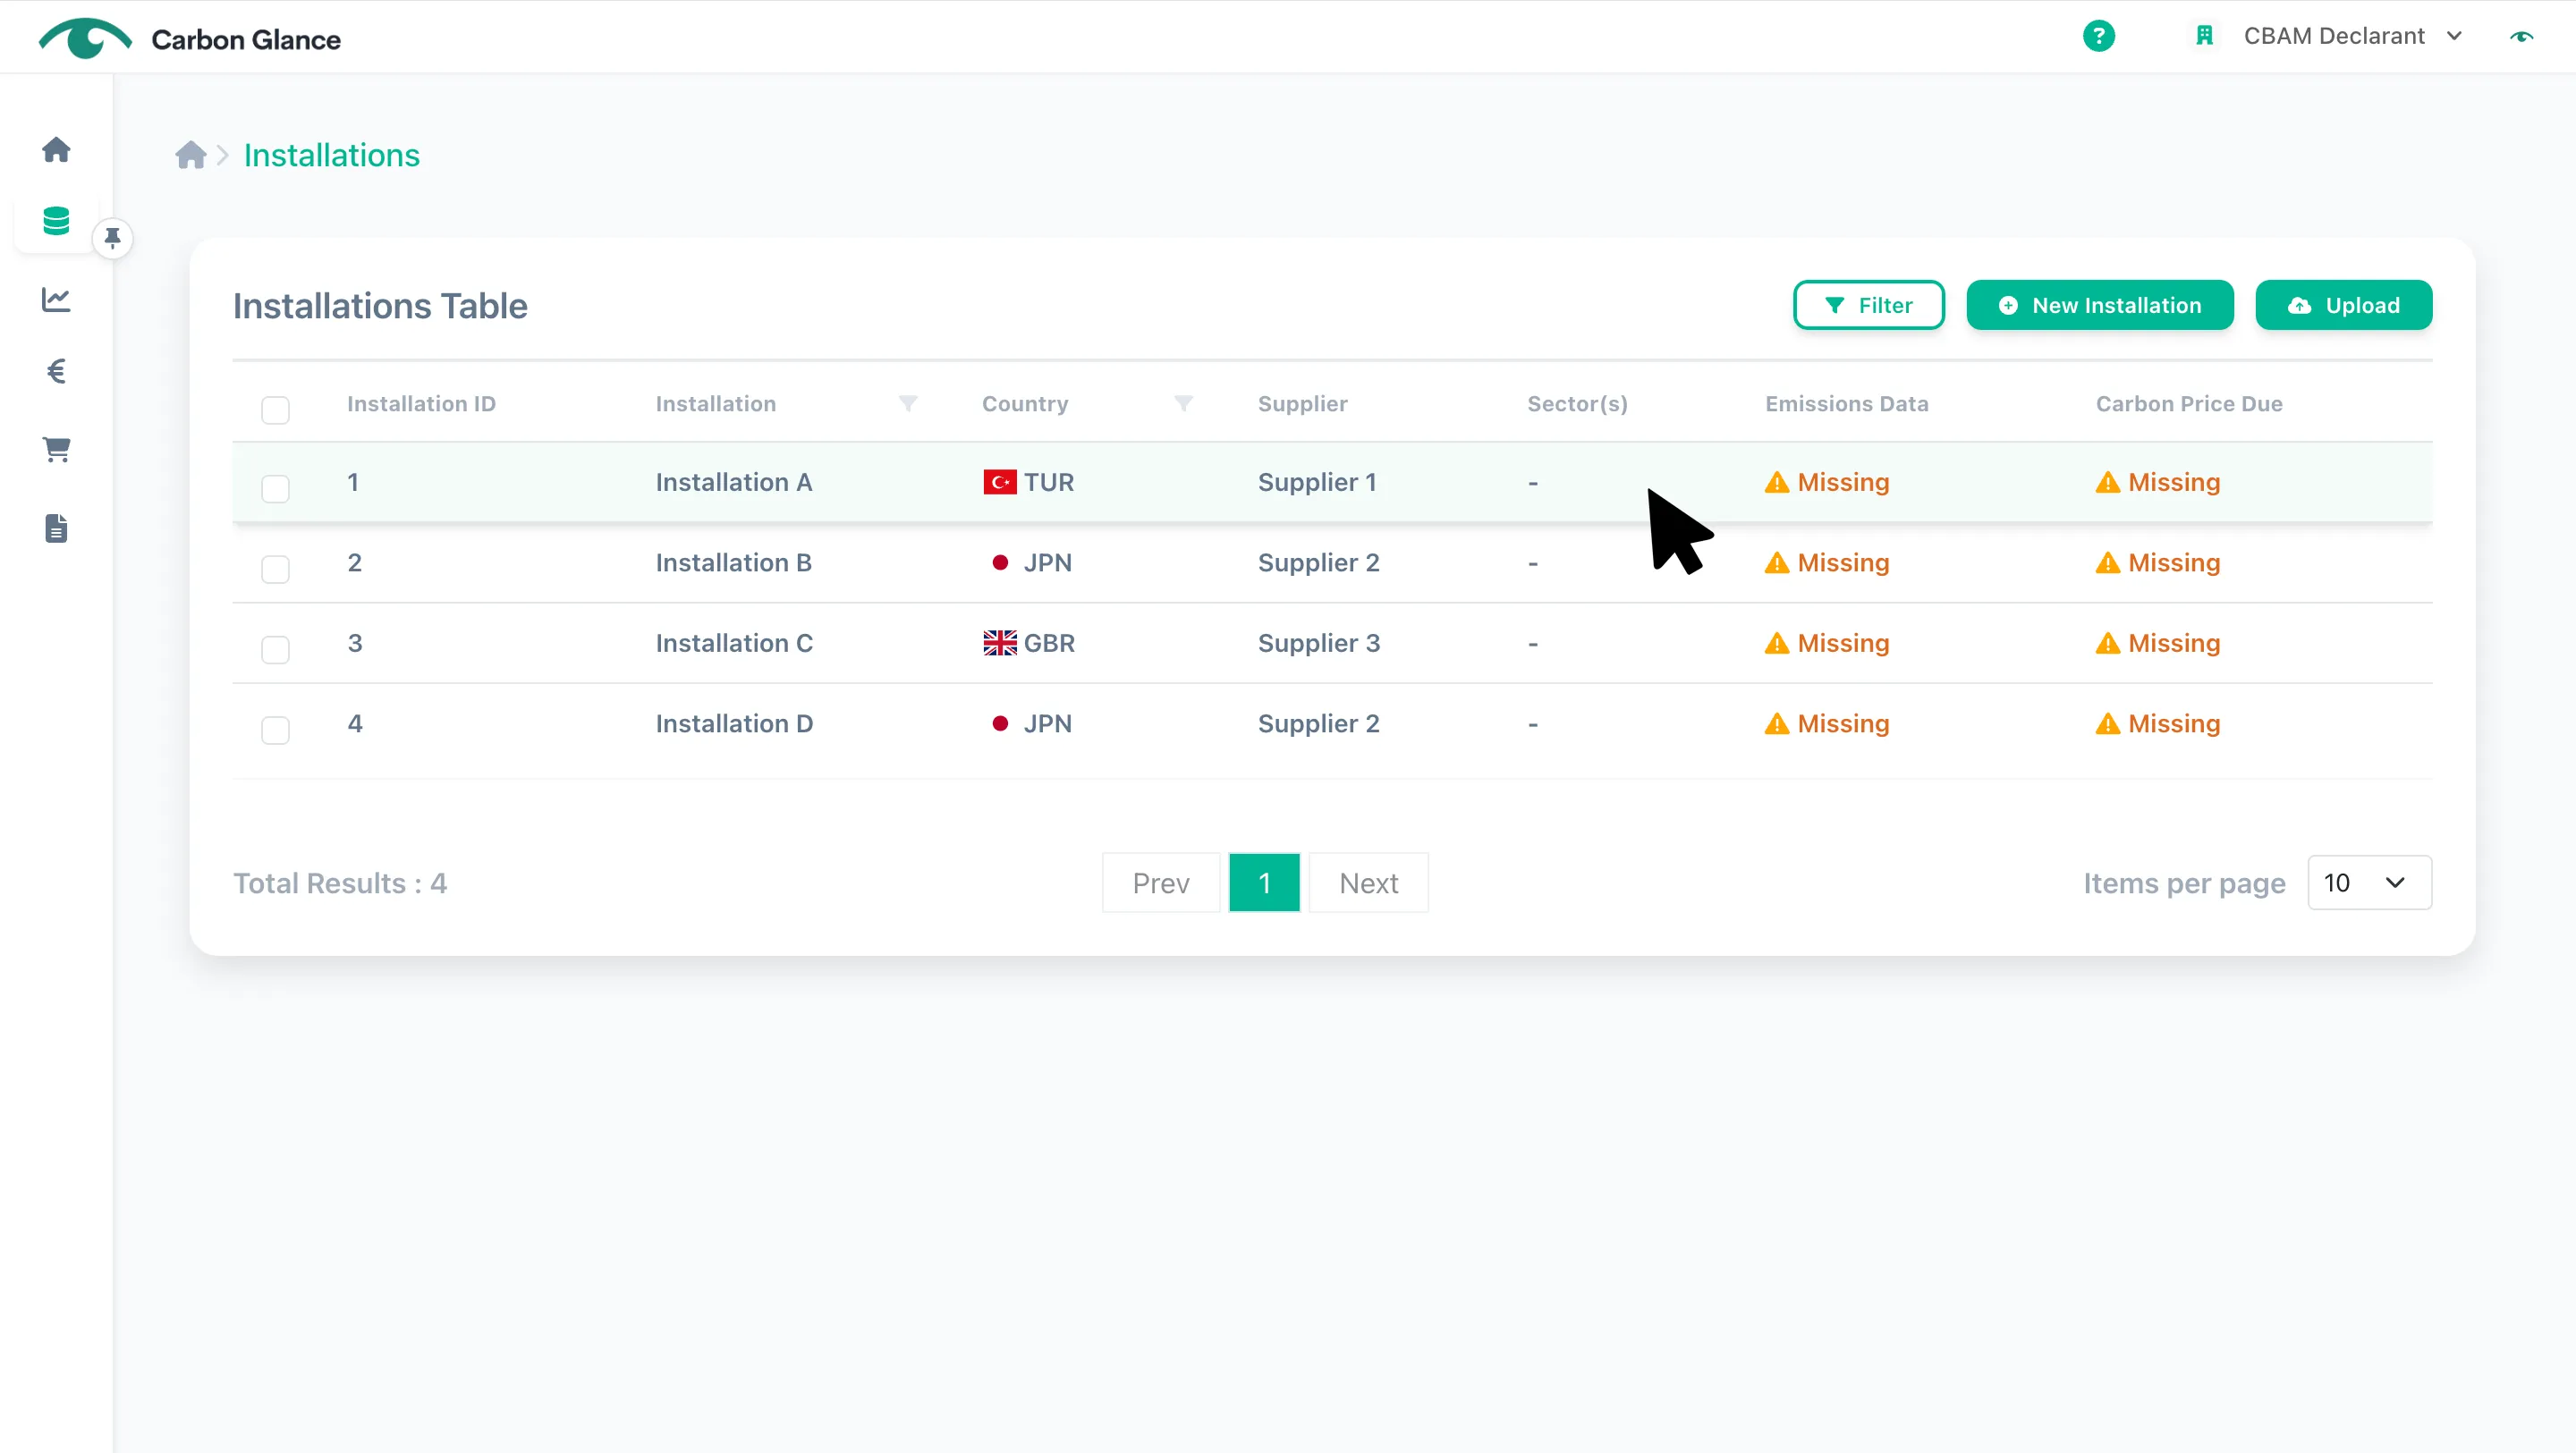Click the Supplier column header
Viewport: 2576px width, 1453px height.
click(x=1302, y=404)
